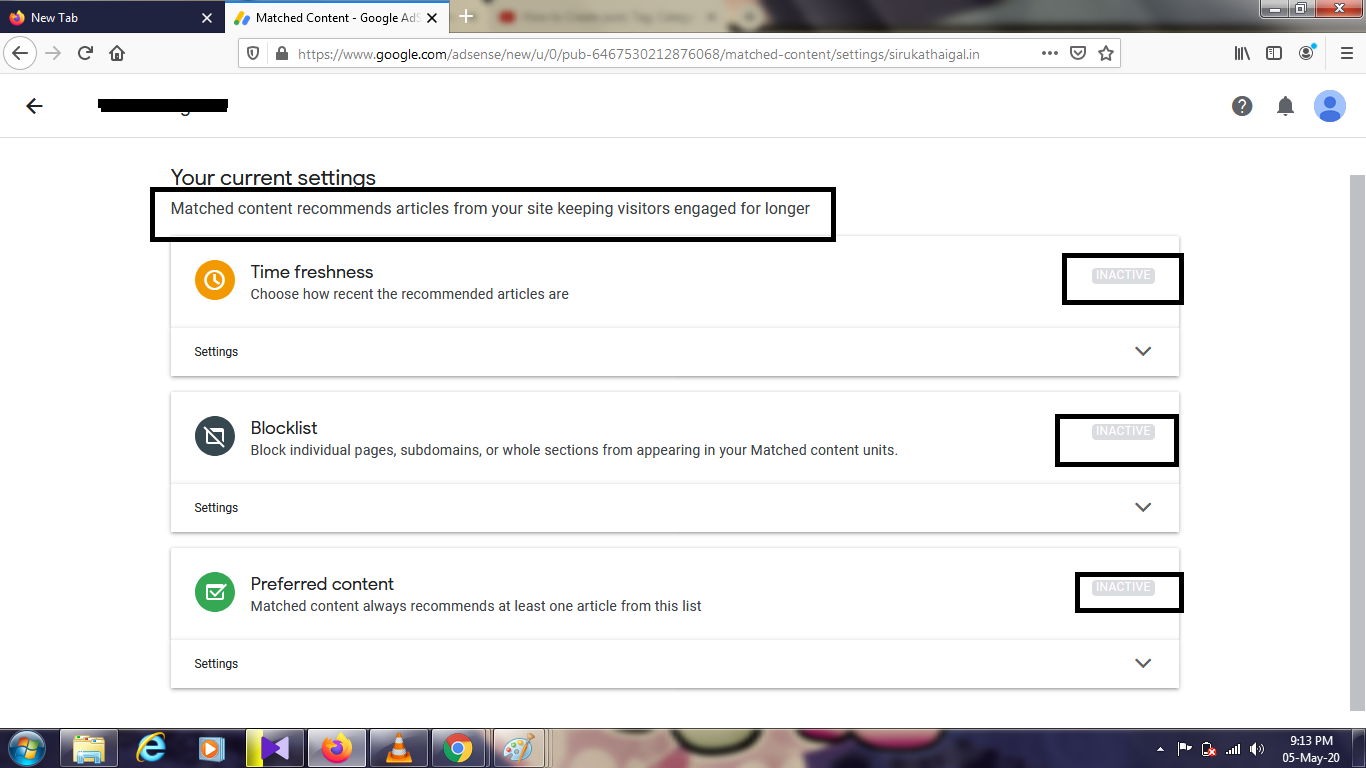Click the AdSense back arrow icon
The height and width of the screenshot is (768, 1366).
(x=34, y=106)
